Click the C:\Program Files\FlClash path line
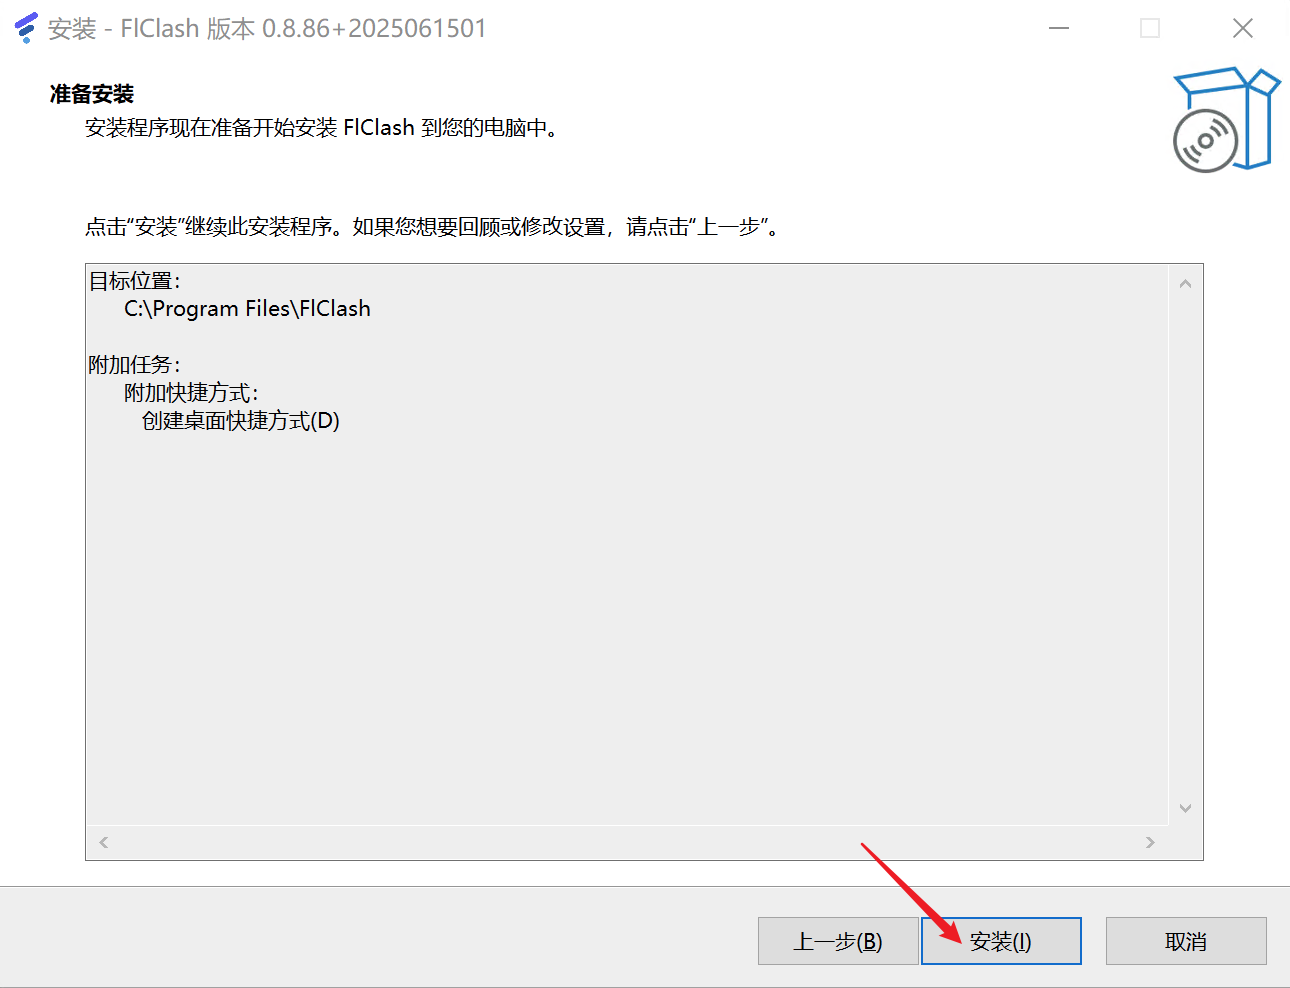 [247, 309]
